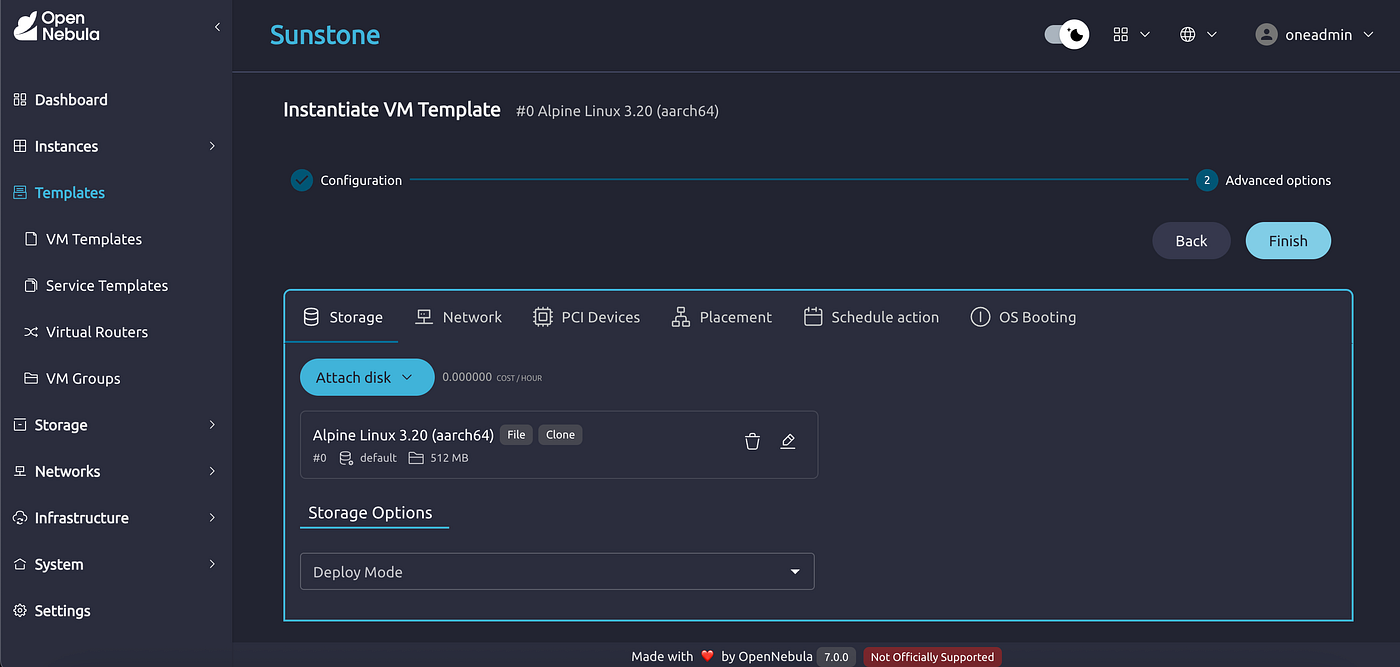The image size is (1400, 667).
Task: Expand the Networks sidebar section
Action: (212, 472)
